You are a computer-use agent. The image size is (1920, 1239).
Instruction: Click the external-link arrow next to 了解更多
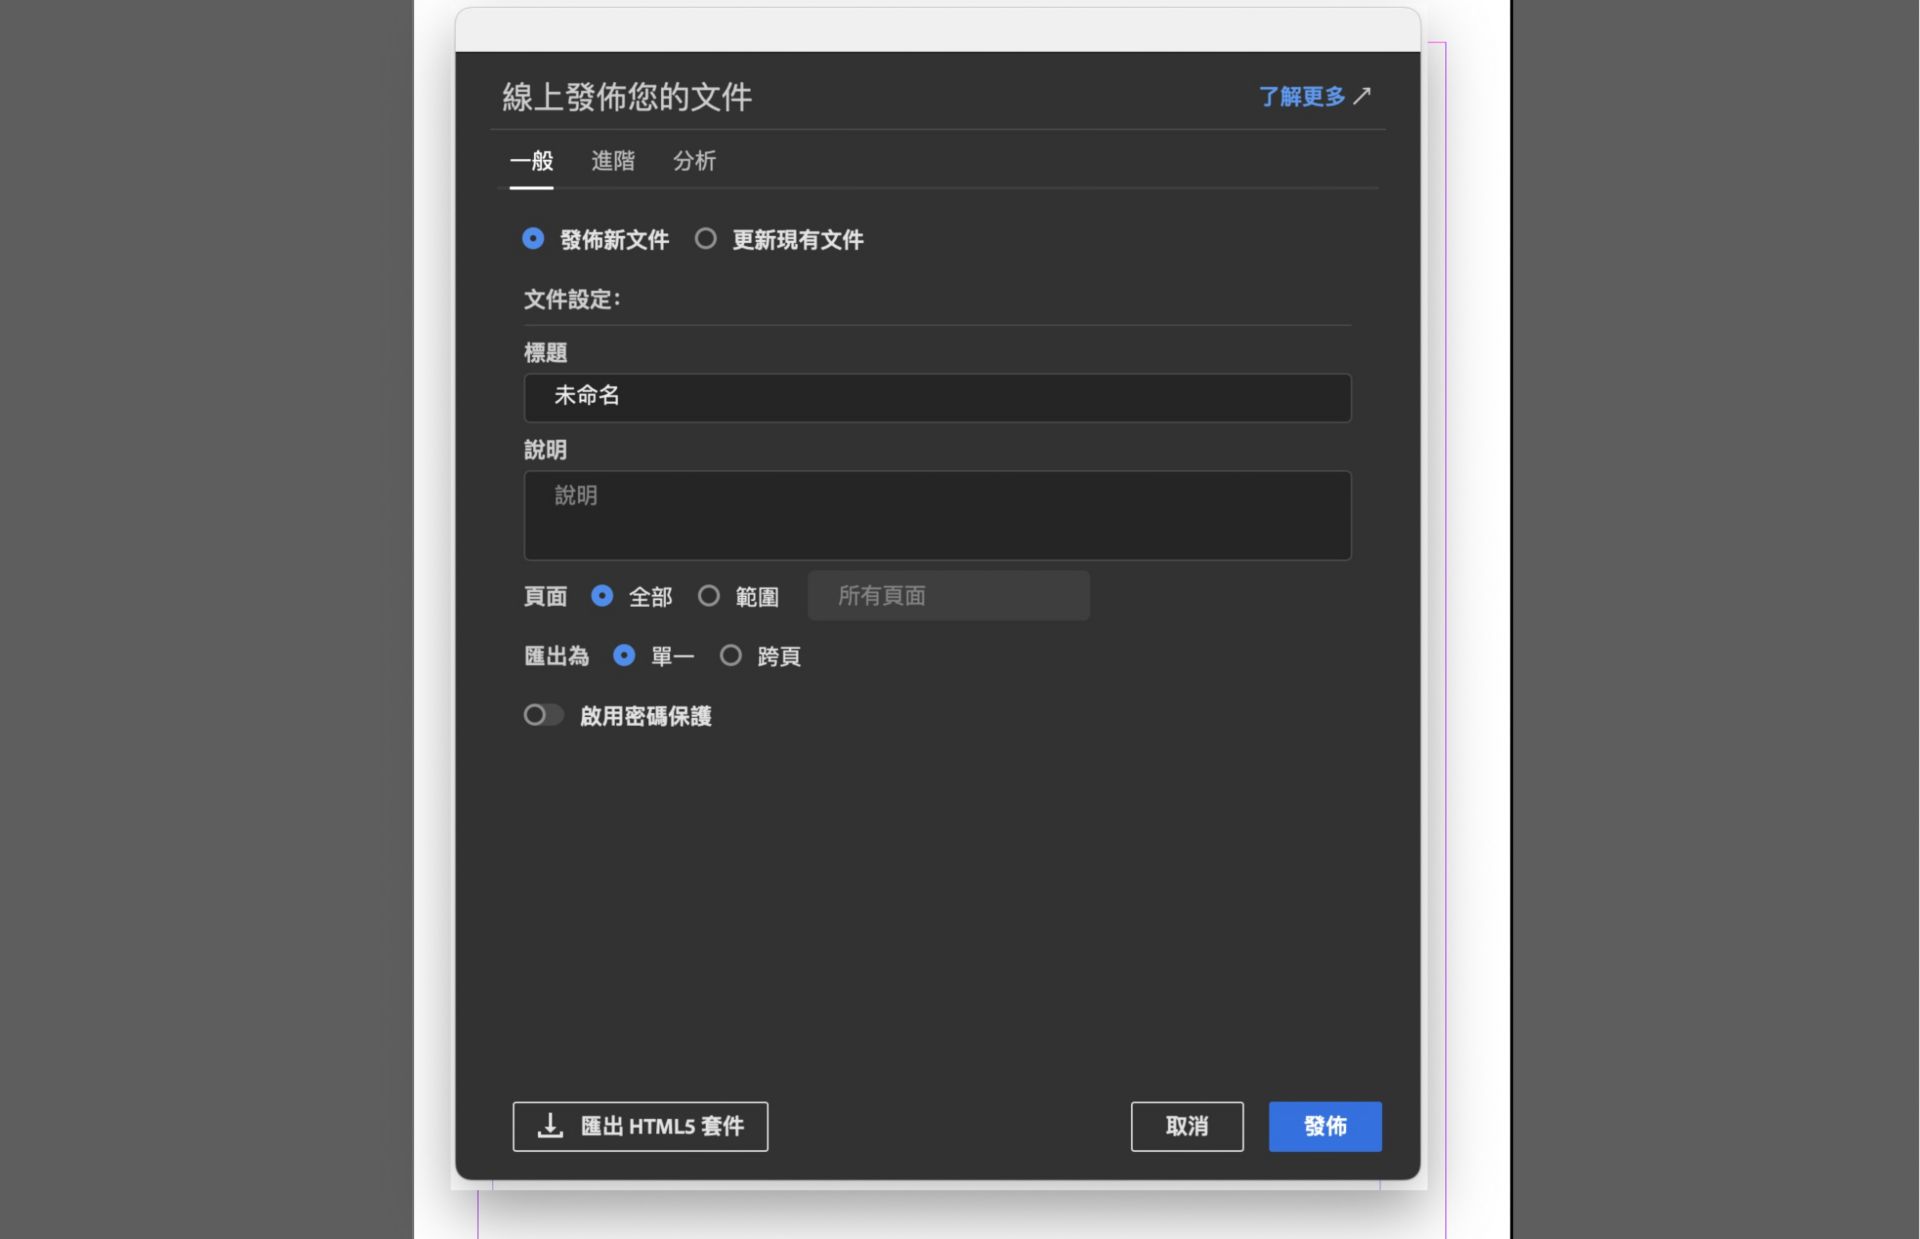(1364, 96)
